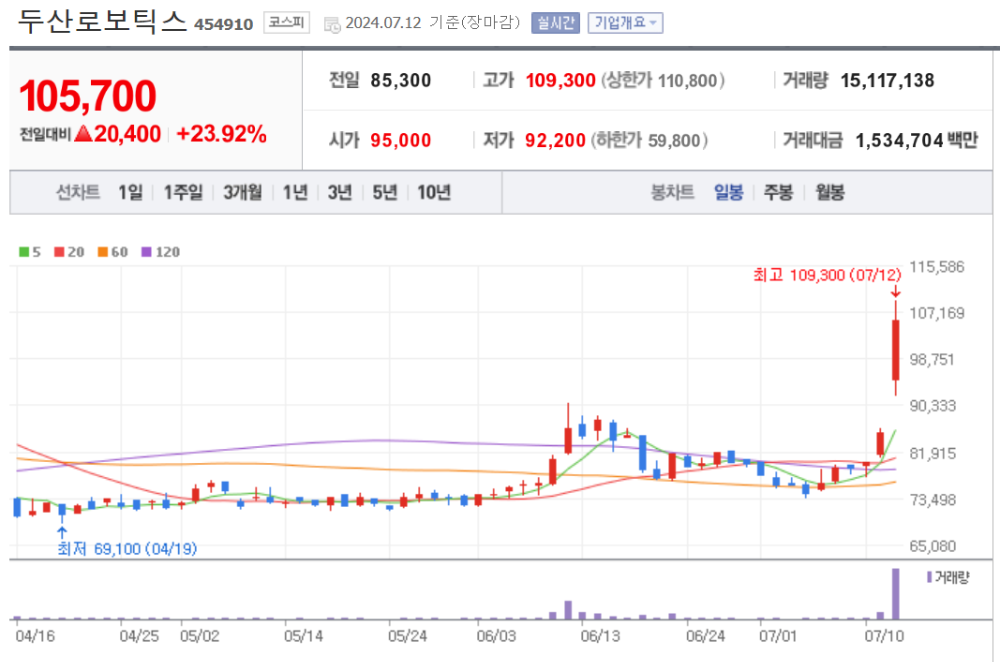Select the 3개월 line chart tab

pyautogui.click(x=242, y=192)
